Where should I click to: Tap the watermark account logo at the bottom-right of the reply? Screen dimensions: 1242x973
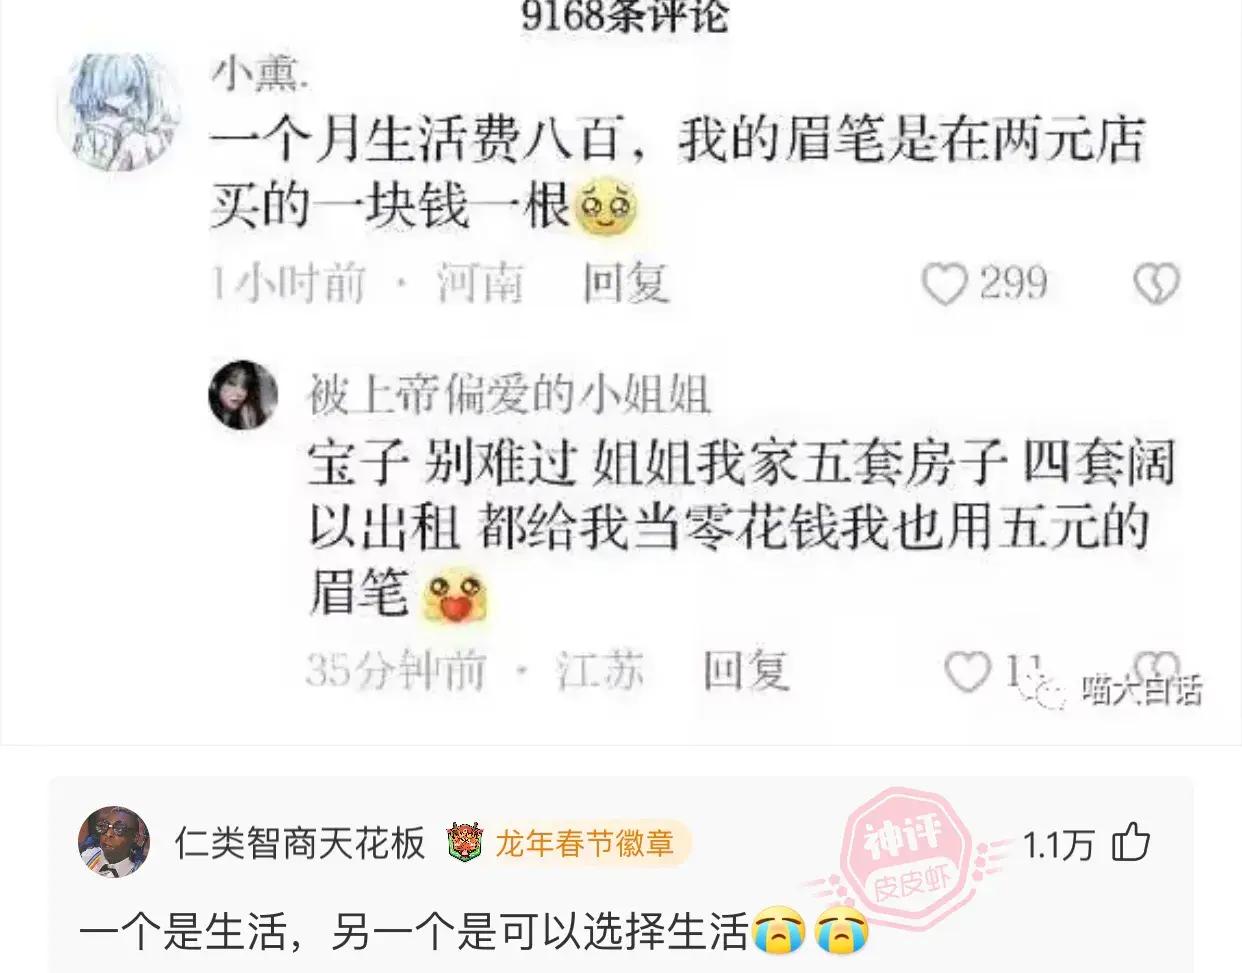[x=1111, y=688]
